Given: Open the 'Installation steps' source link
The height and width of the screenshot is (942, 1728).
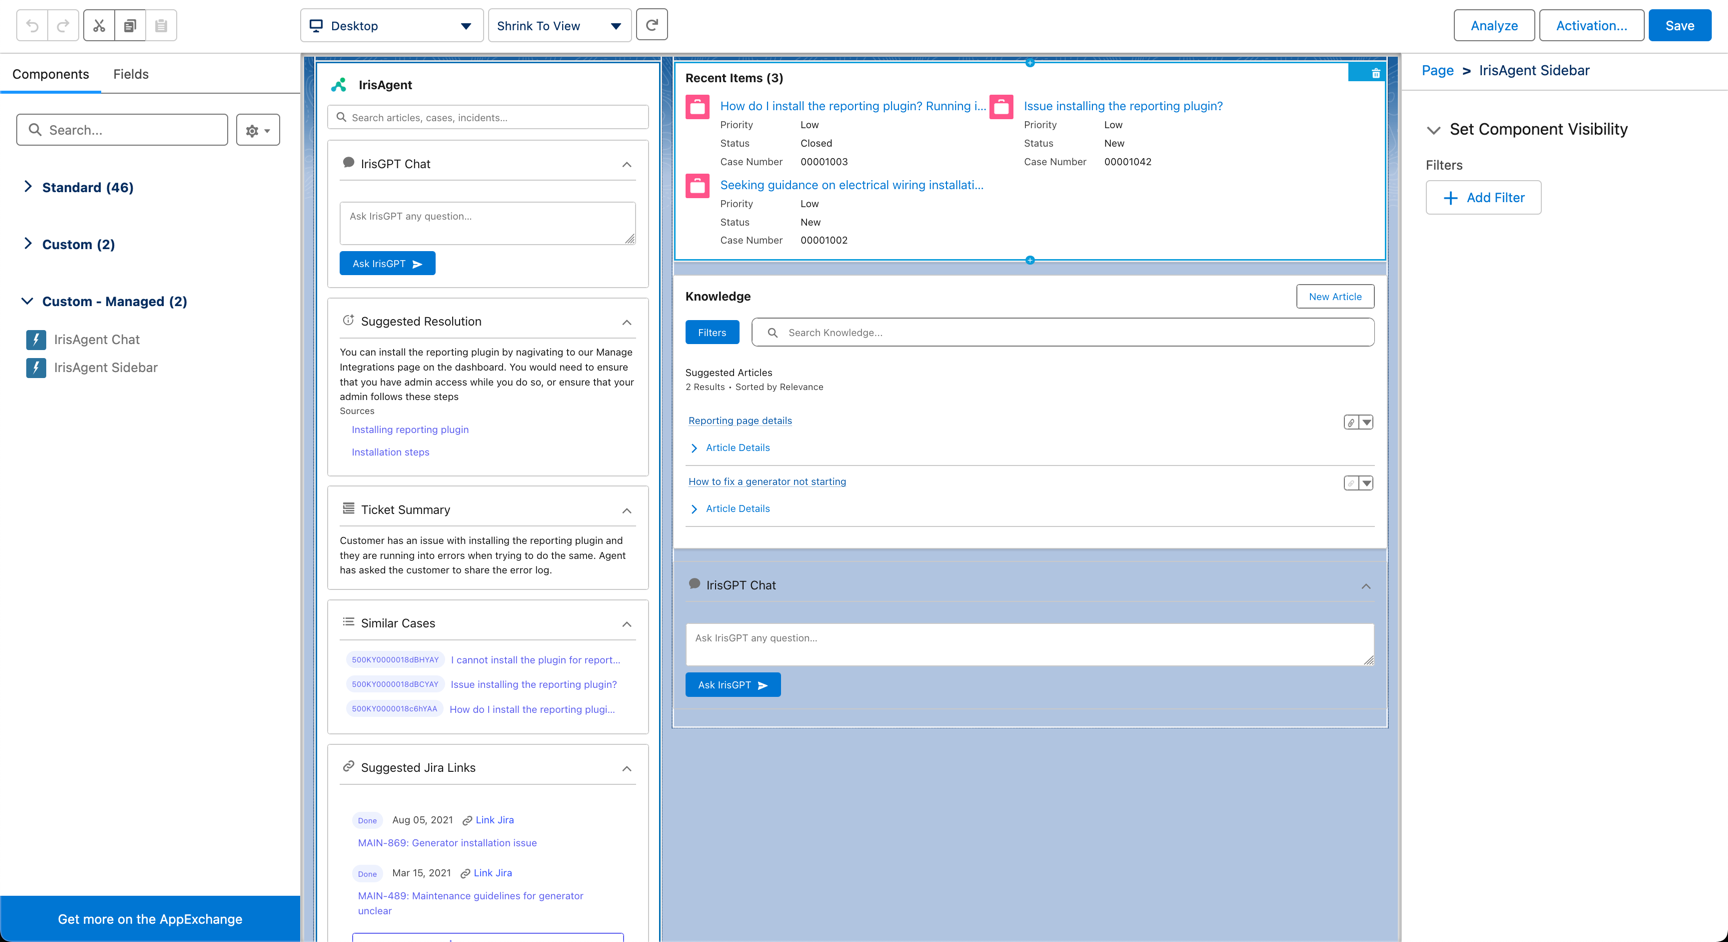Looking at the screenshot, I should (x=391, y=452).
